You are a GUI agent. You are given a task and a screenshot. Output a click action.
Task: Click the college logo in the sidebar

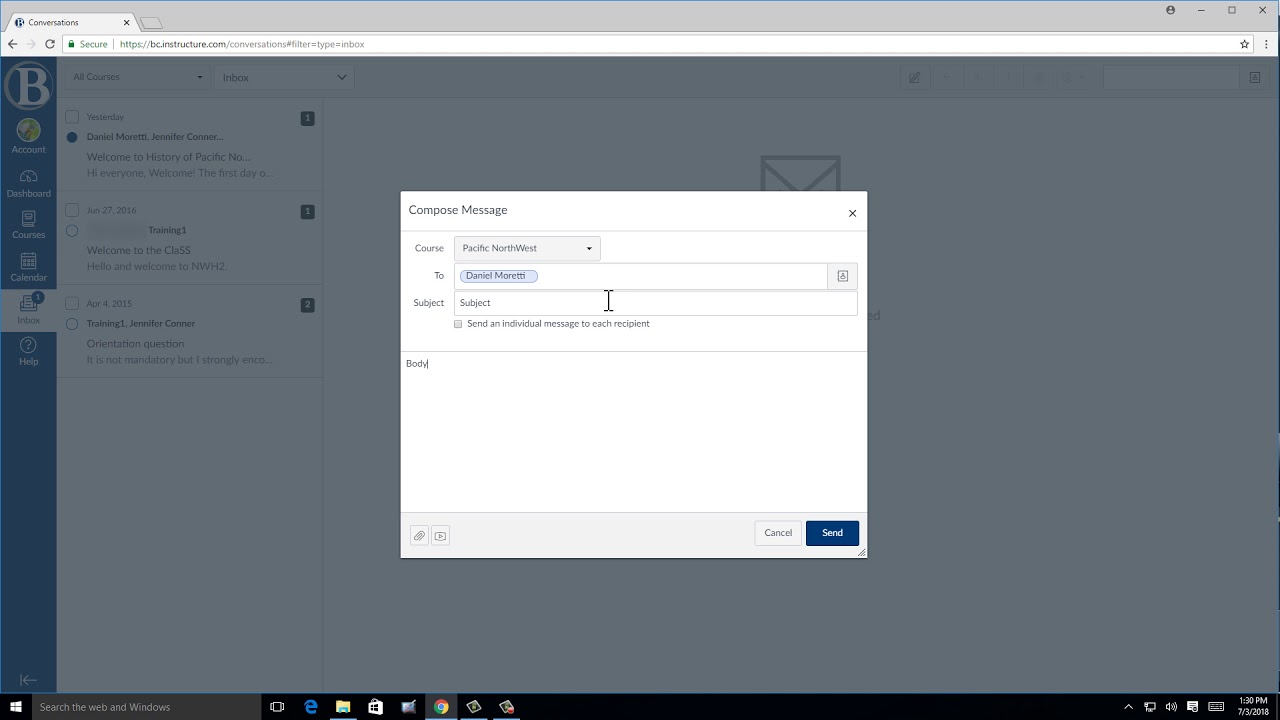(28, 85)
